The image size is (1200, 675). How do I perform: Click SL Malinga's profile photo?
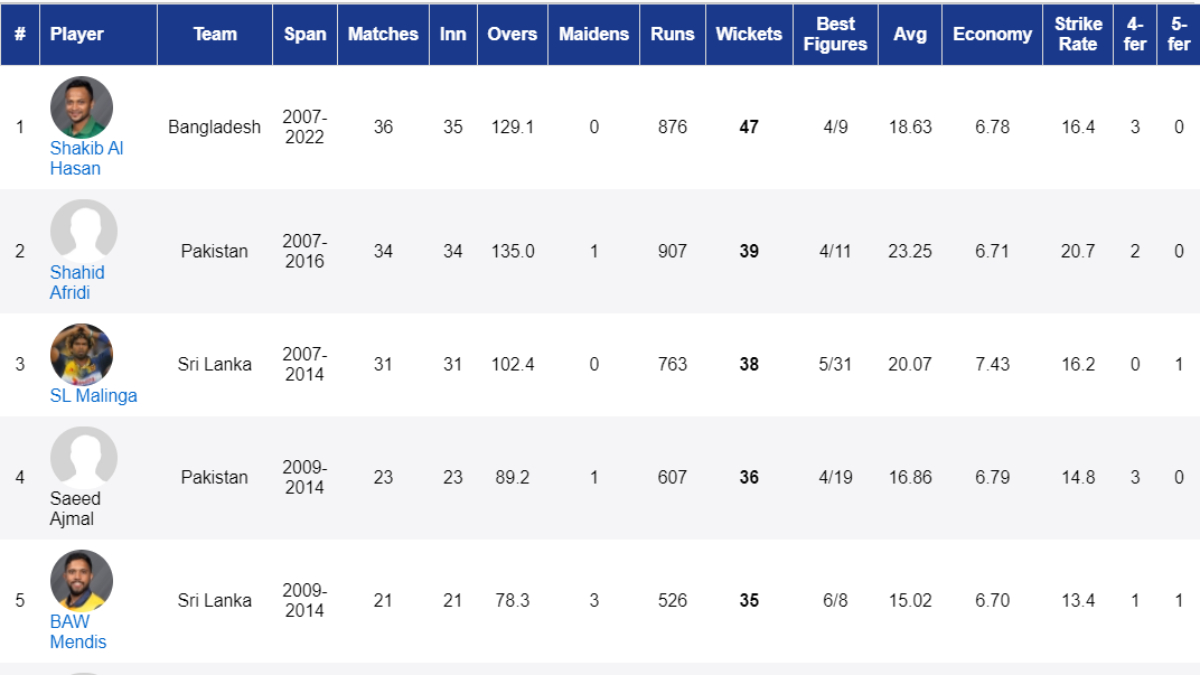coord(81,355)
